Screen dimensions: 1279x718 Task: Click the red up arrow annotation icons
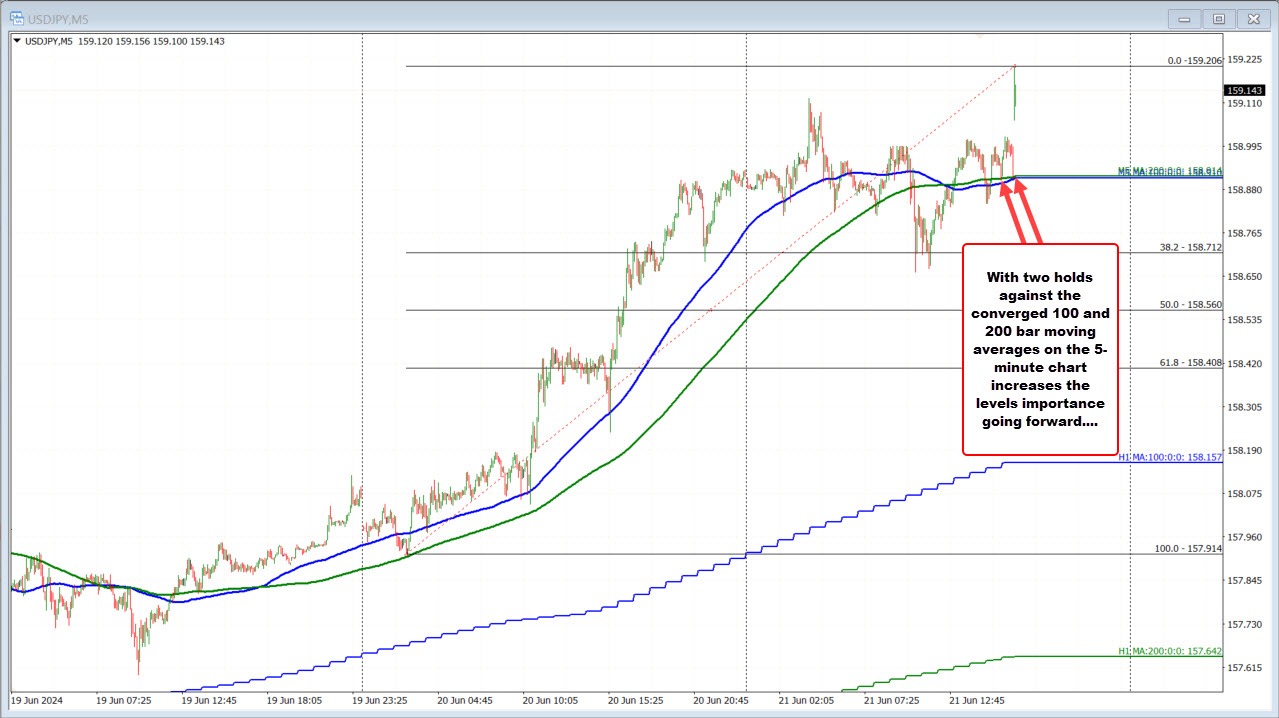[x=1015, y=210]
